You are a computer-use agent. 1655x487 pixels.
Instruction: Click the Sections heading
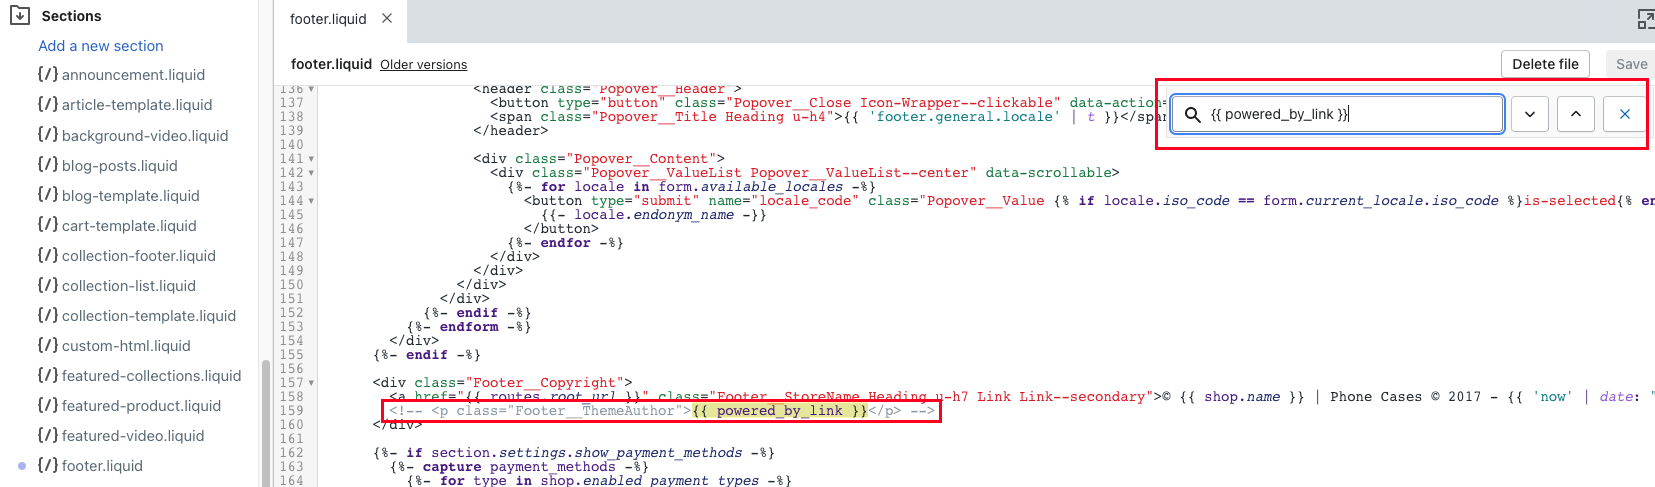coord(71,16)
